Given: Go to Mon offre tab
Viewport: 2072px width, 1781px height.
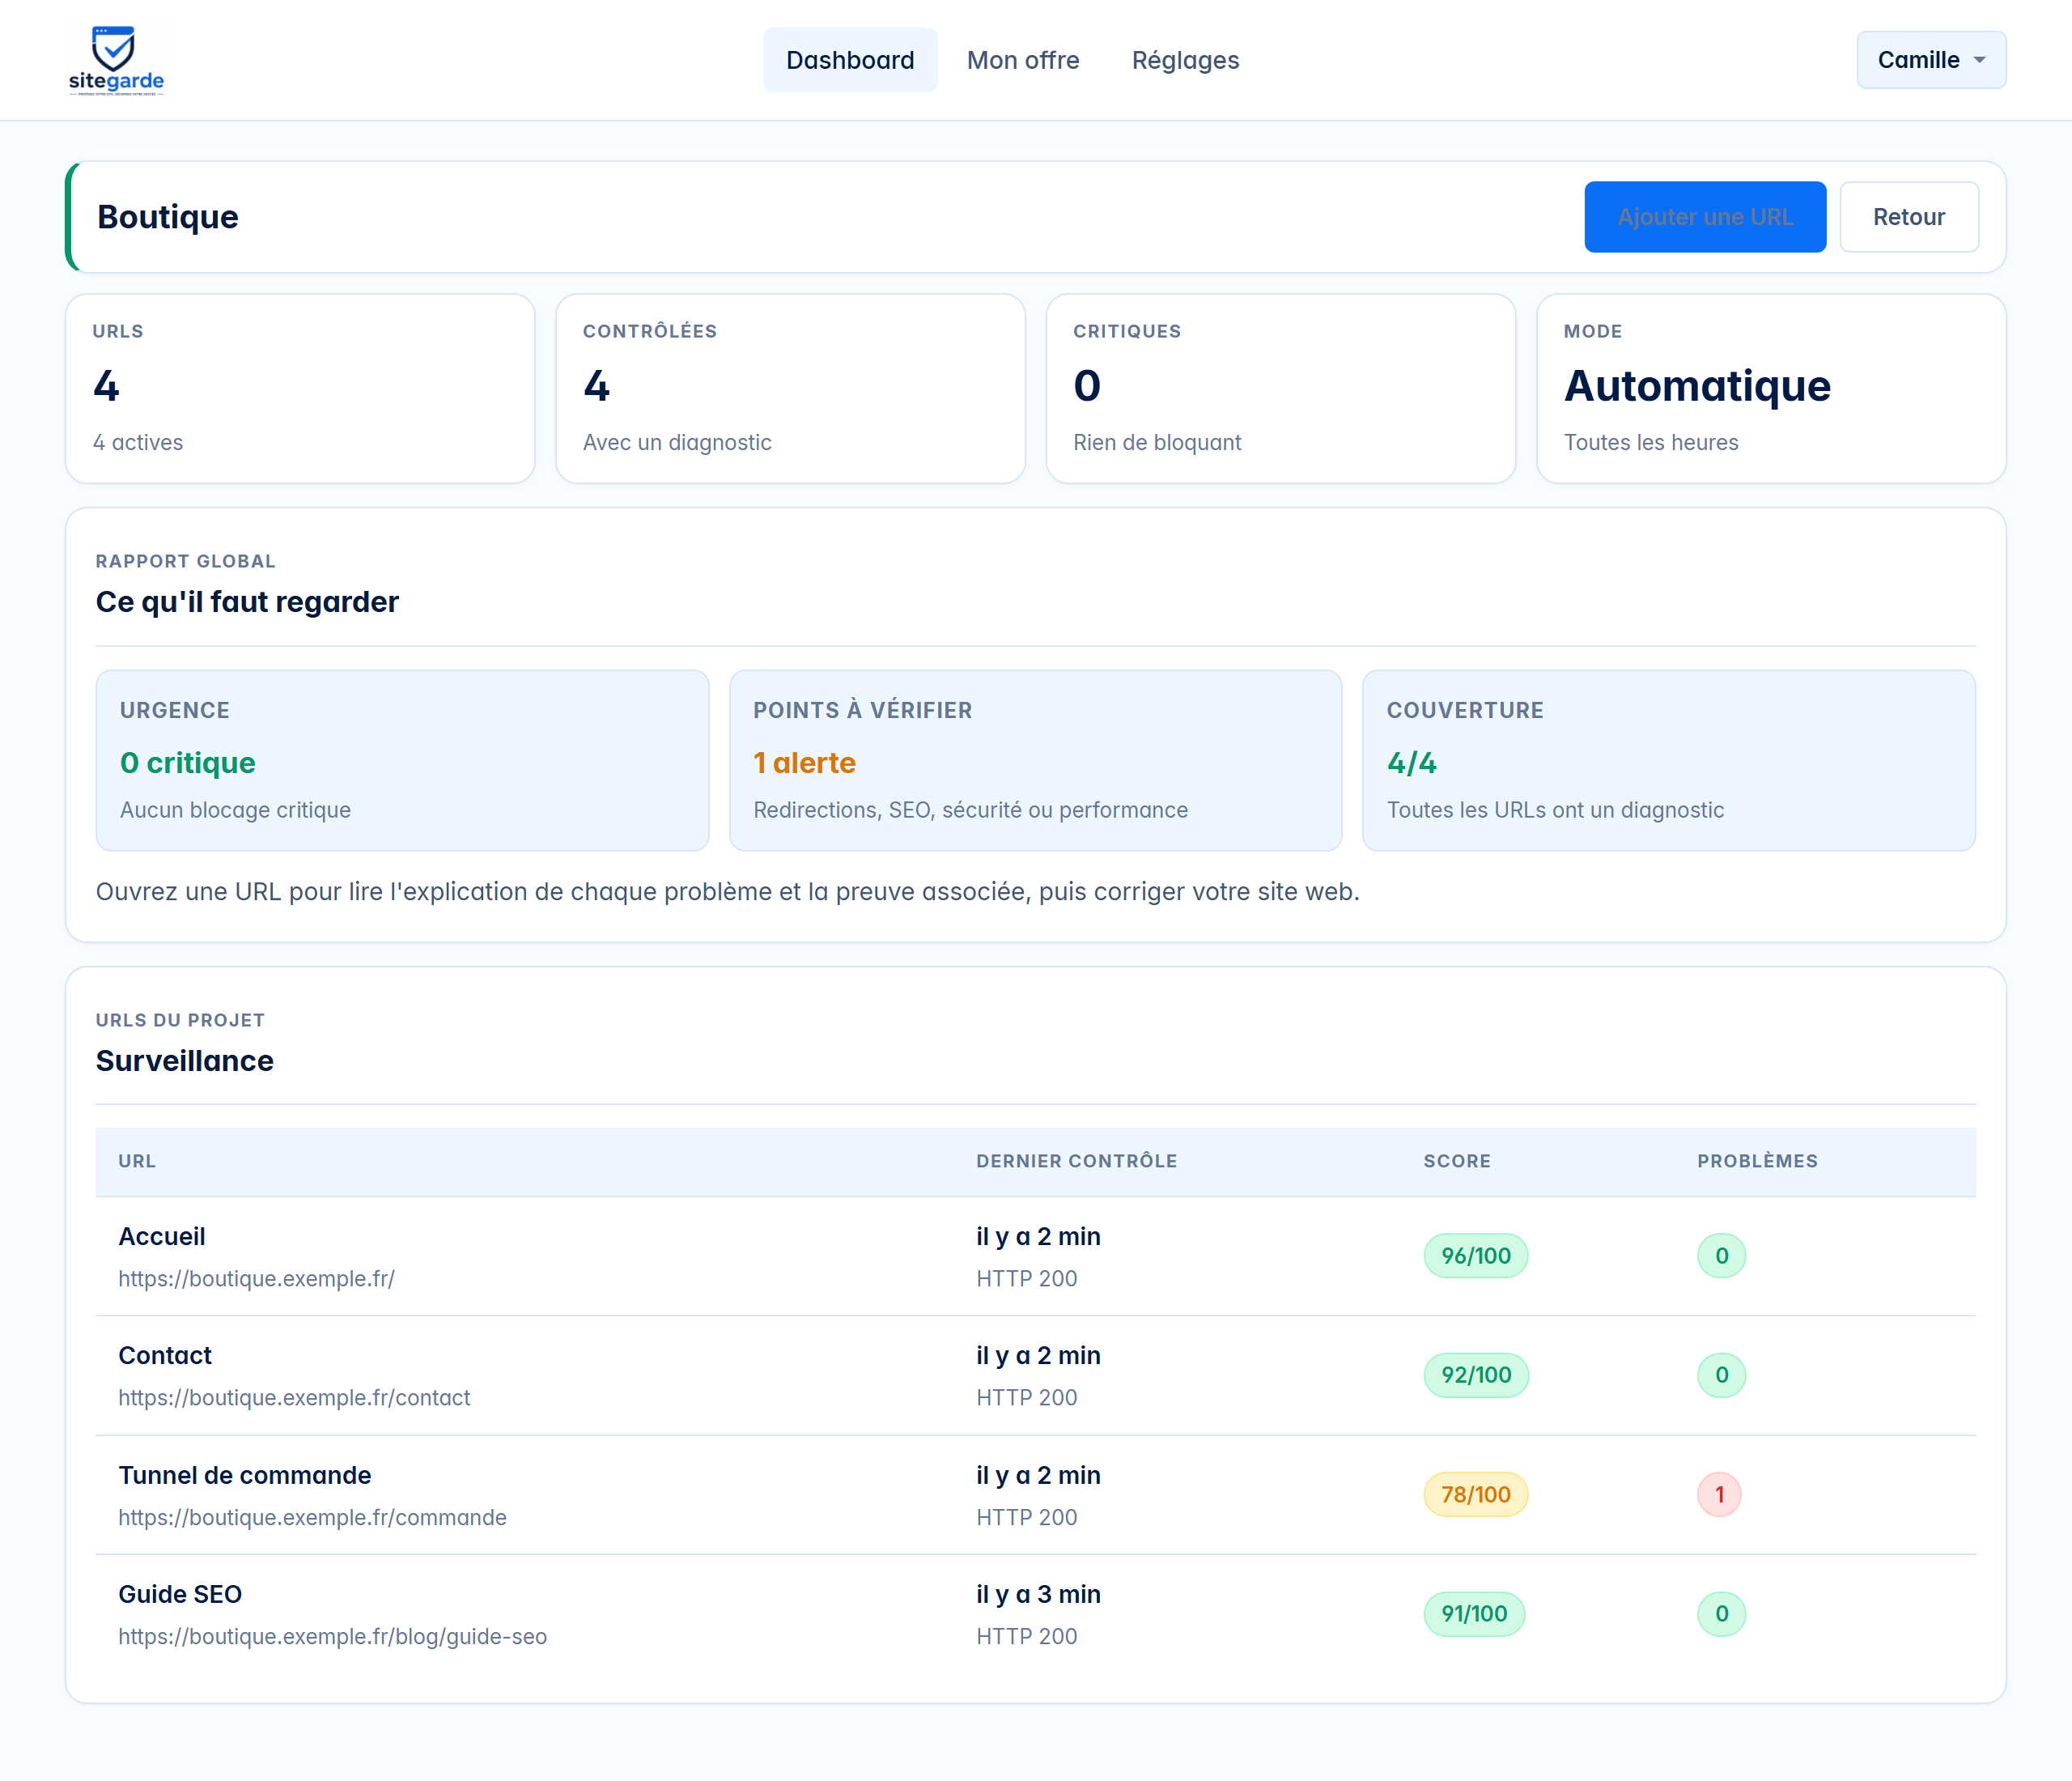Looking at the screenshot, I should click(x=1023, y=60).
